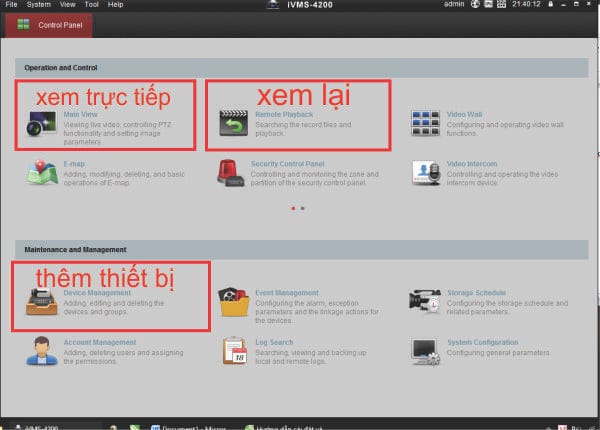Open the Help menu
The width and height of the screenshot is (600, 430).
click(115, 5)
